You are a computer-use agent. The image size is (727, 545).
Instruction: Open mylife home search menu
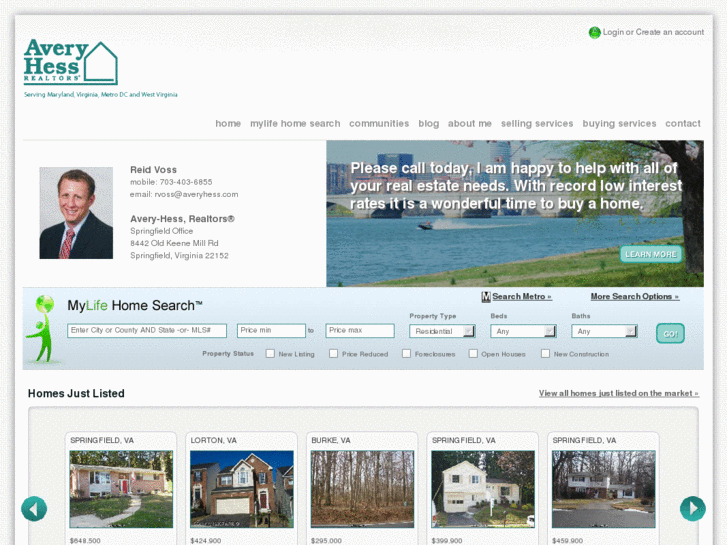[295, 123]
